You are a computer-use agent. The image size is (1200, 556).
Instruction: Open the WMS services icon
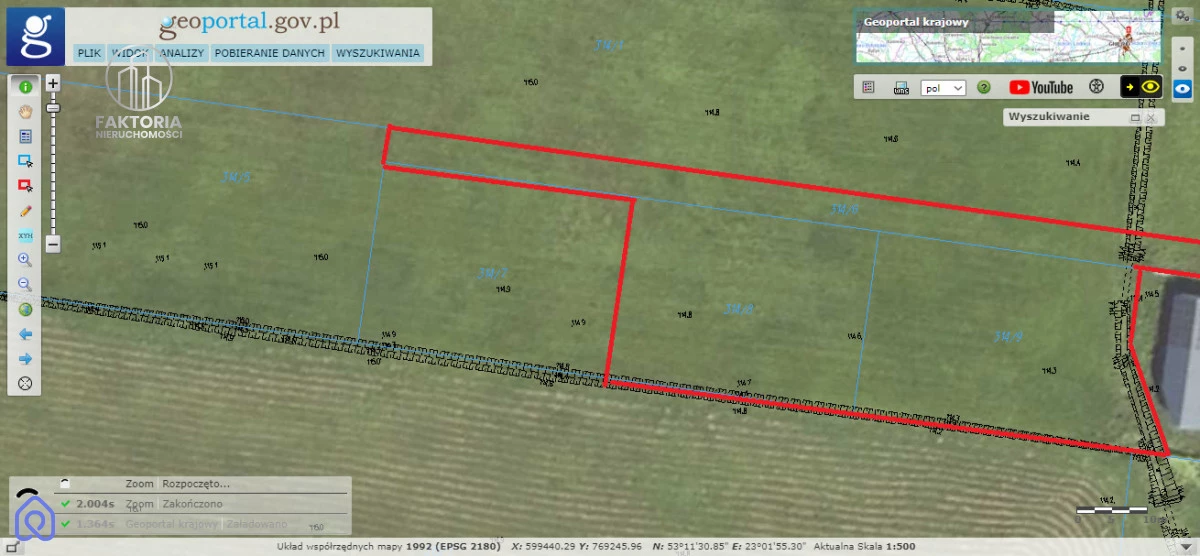point(901,88)
